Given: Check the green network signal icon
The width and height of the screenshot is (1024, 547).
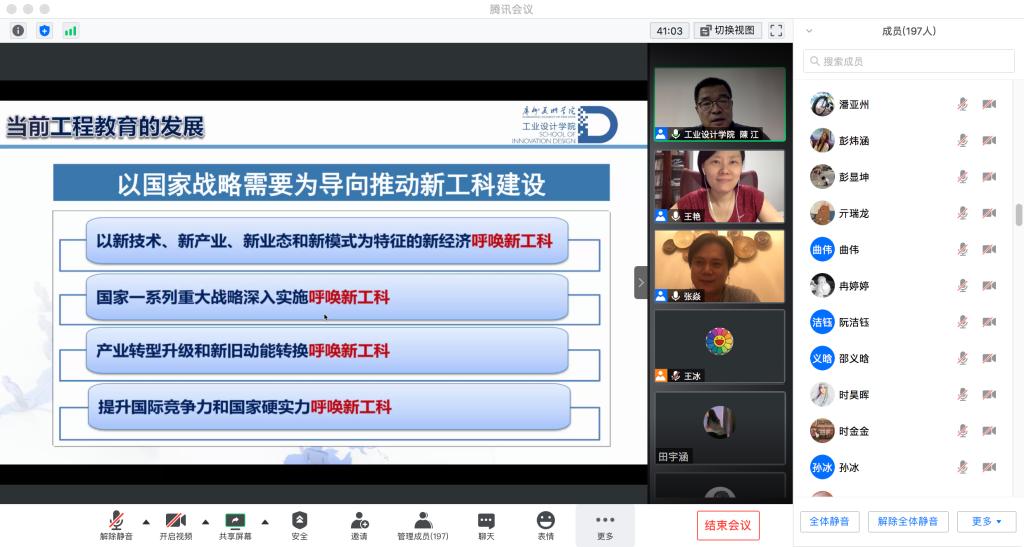Looking at the screenshot, I should 70,31.
